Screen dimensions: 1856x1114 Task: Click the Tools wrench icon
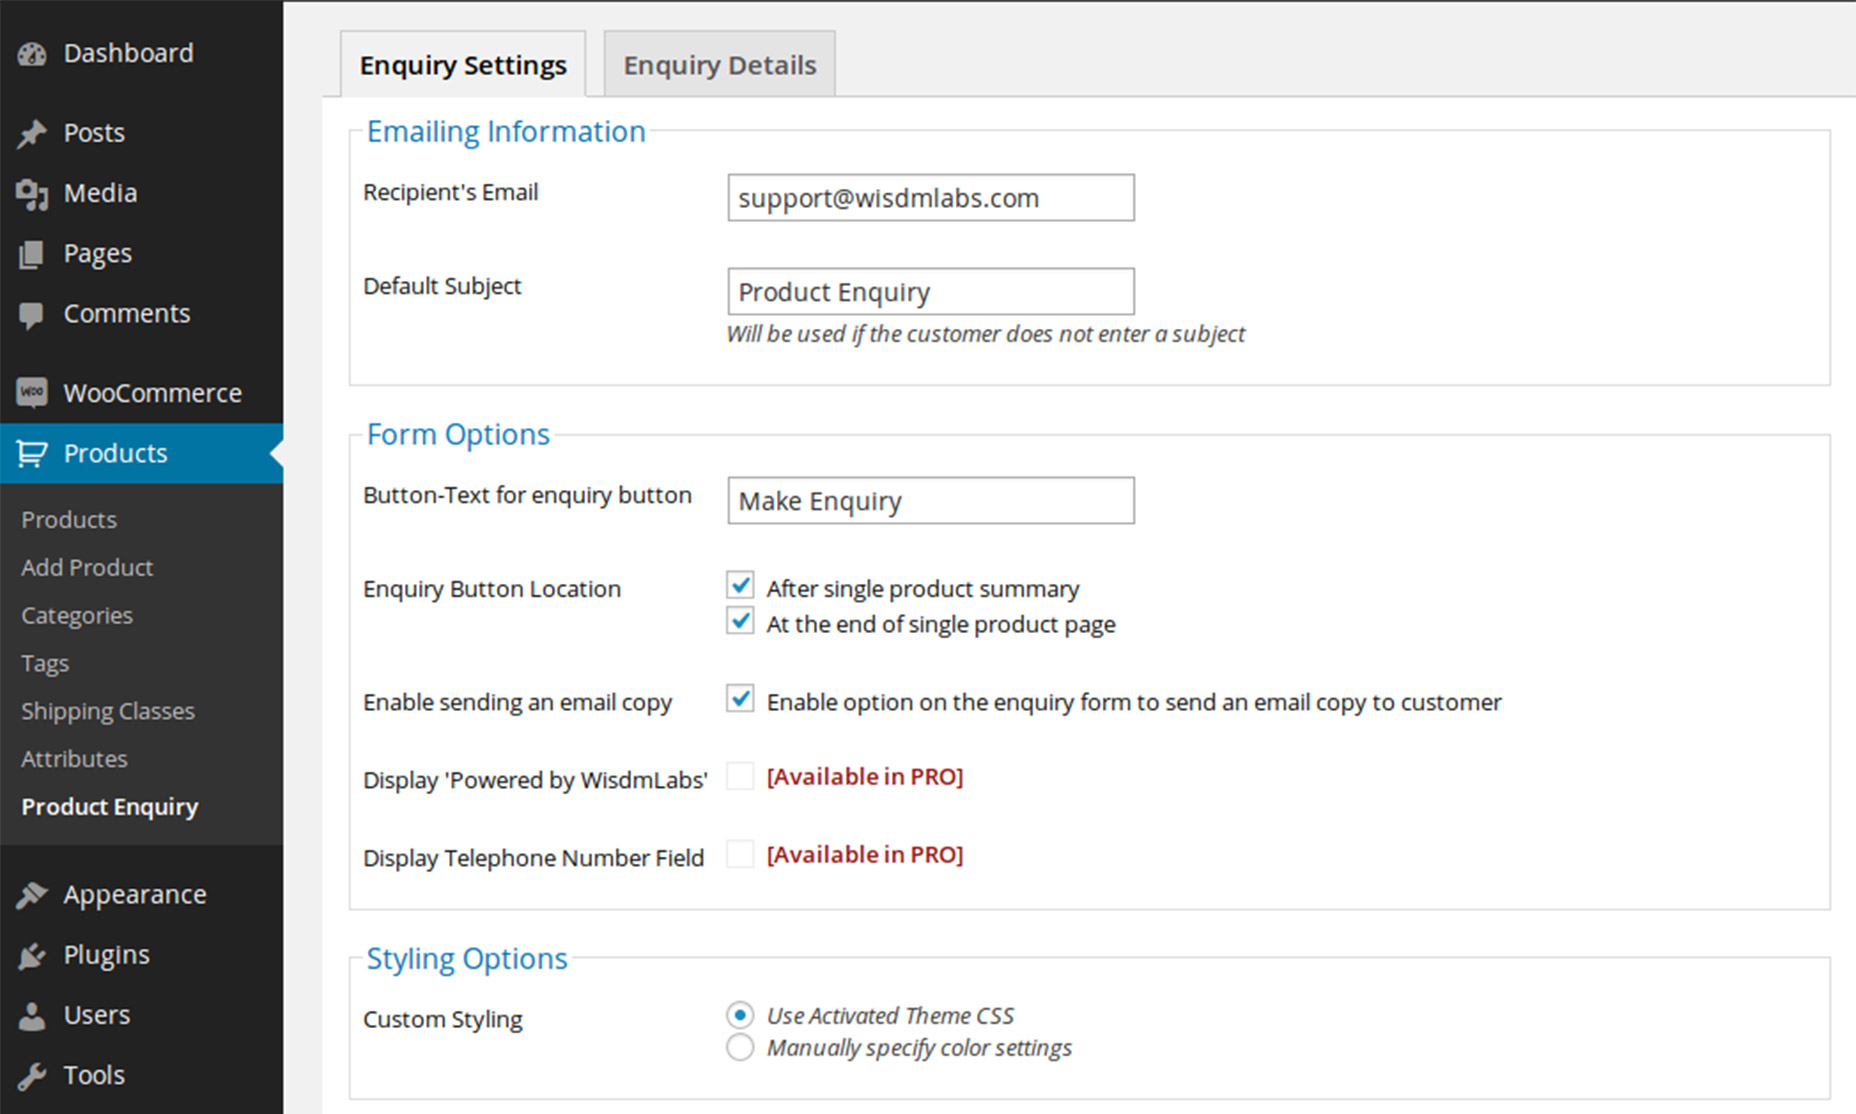(x=32, y=1076)
